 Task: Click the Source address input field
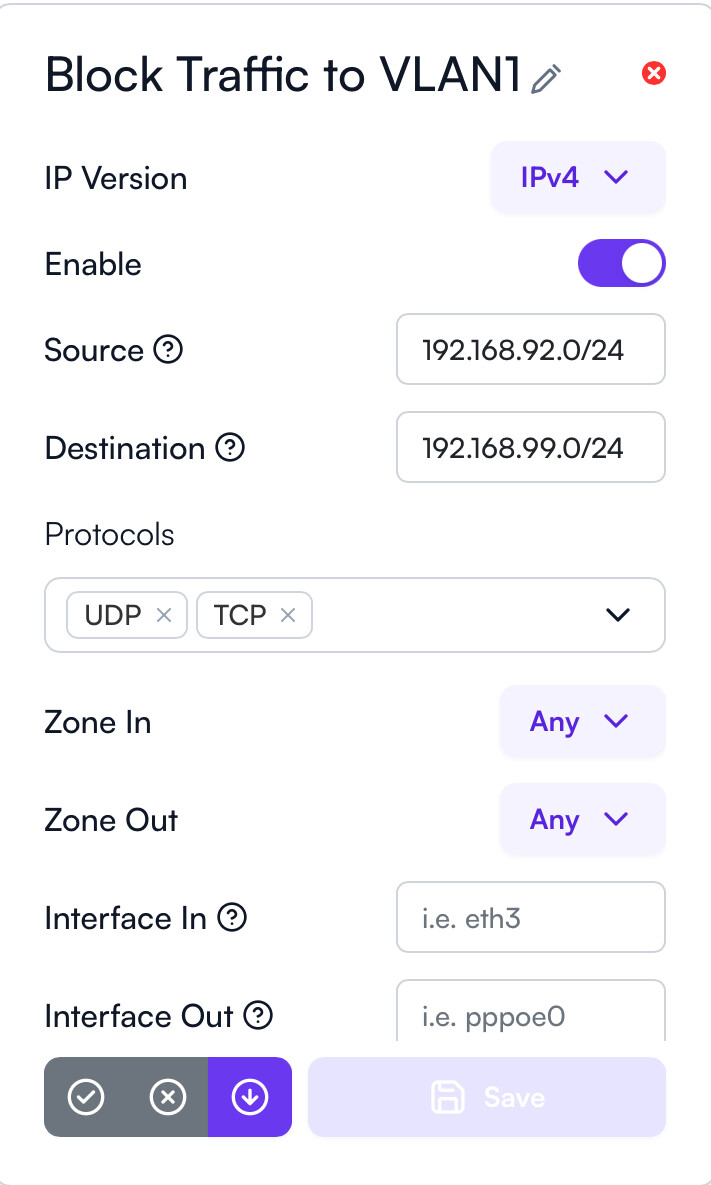(530, 350)
